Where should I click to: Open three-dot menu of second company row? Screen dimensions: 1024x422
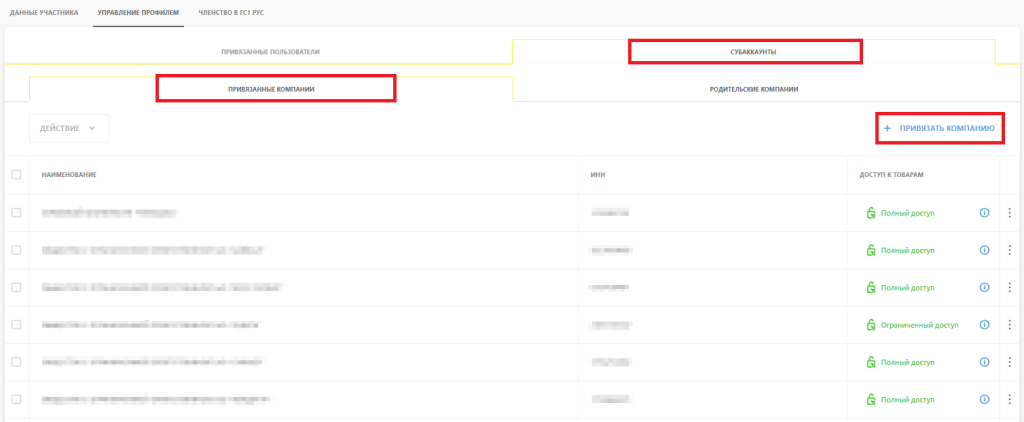point(1010,250)
